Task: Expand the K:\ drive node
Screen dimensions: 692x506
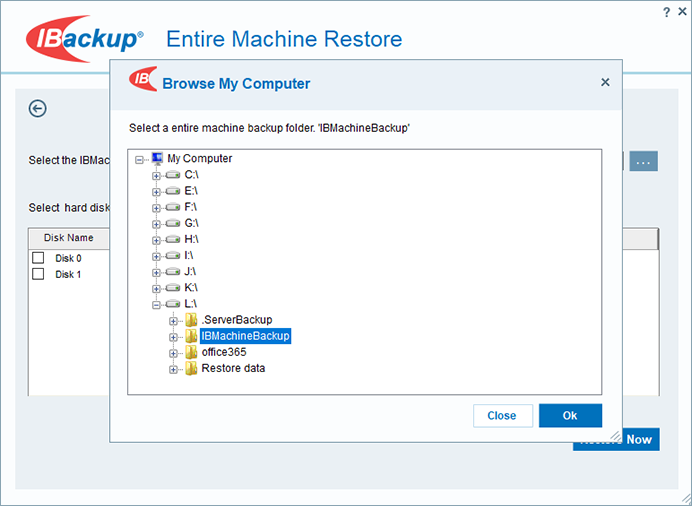Action: tap(156, 289)
